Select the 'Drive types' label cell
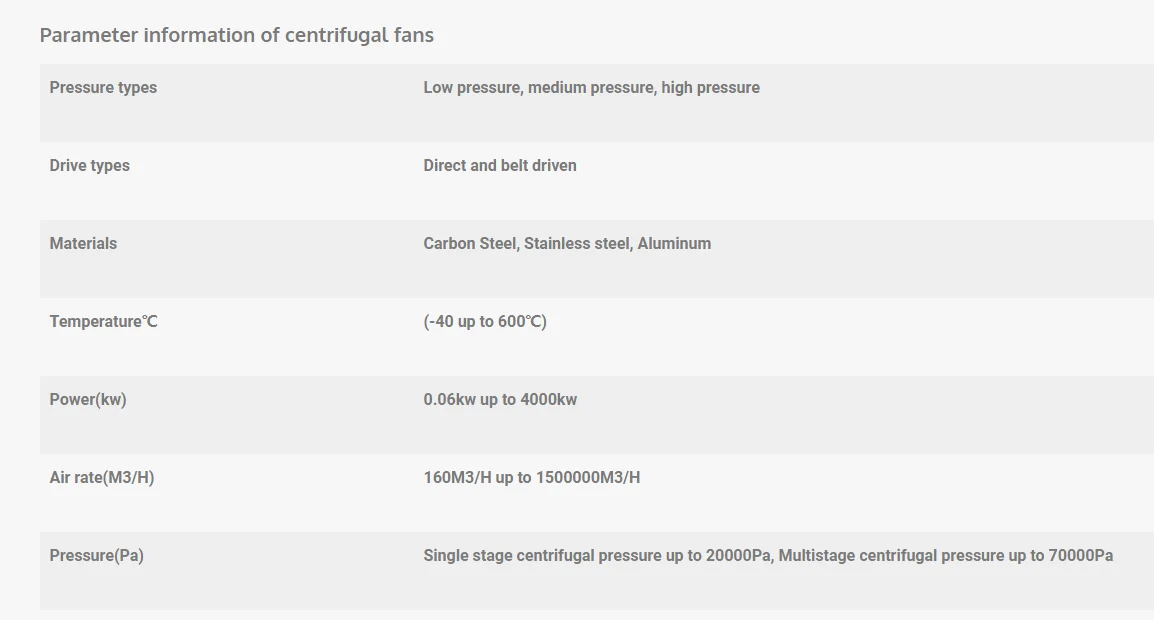Image resolution: width=1154 pixels, height=620 pixels. (89, 166)
